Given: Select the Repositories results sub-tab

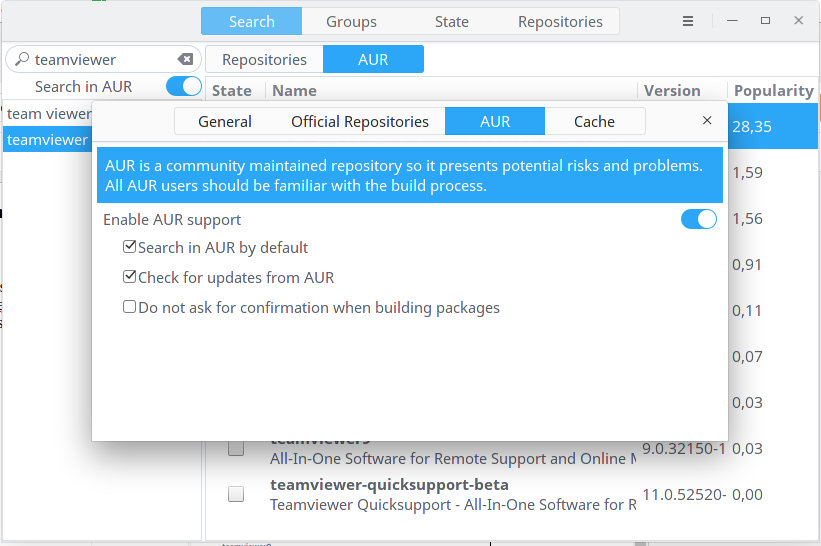Looking at the screenshot, I should tap(264, 59).
